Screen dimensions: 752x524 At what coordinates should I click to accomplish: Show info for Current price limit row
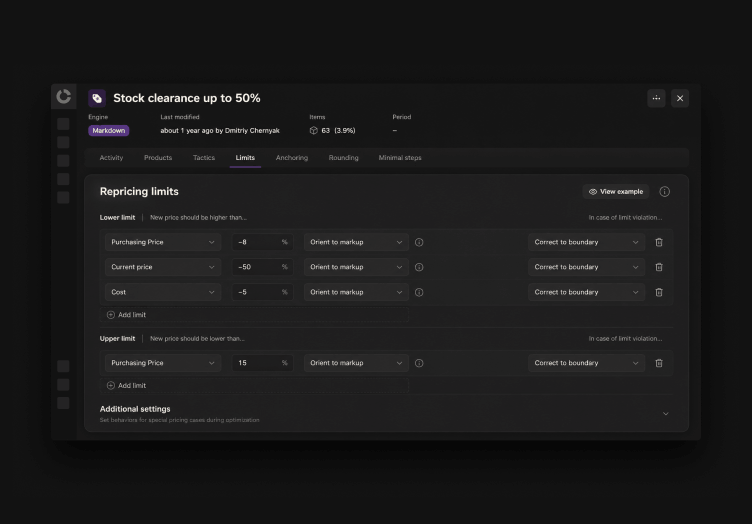coord(419,267)
